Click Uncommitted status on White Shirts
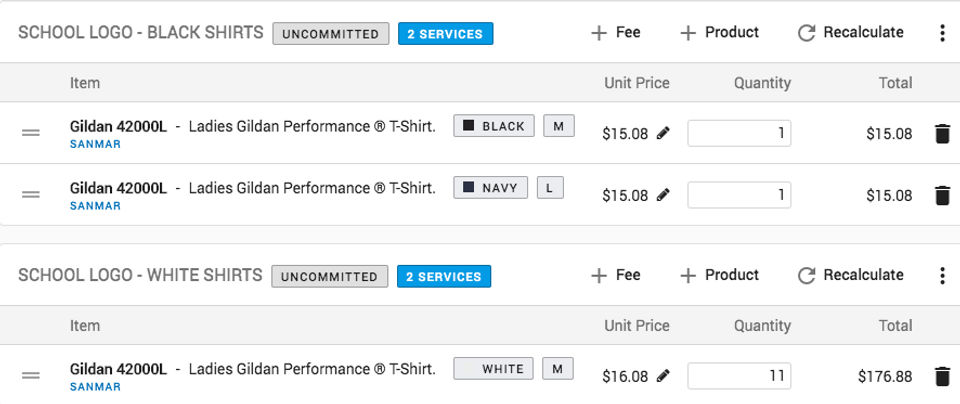 [329, 277]
